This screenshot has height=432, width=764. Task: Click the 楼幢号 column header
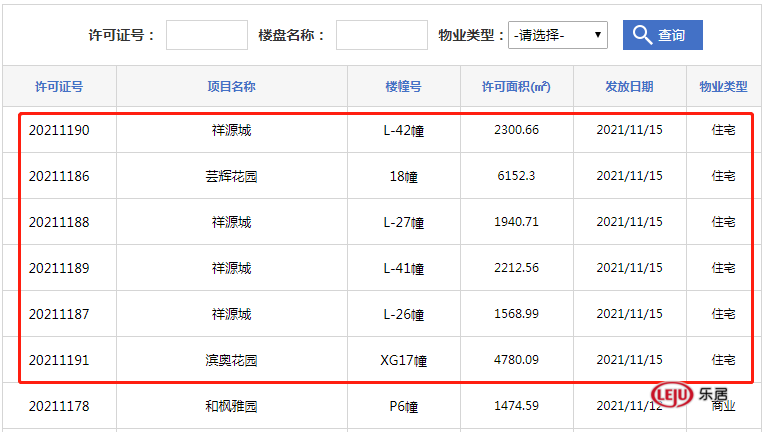click(x=403, y=87)
